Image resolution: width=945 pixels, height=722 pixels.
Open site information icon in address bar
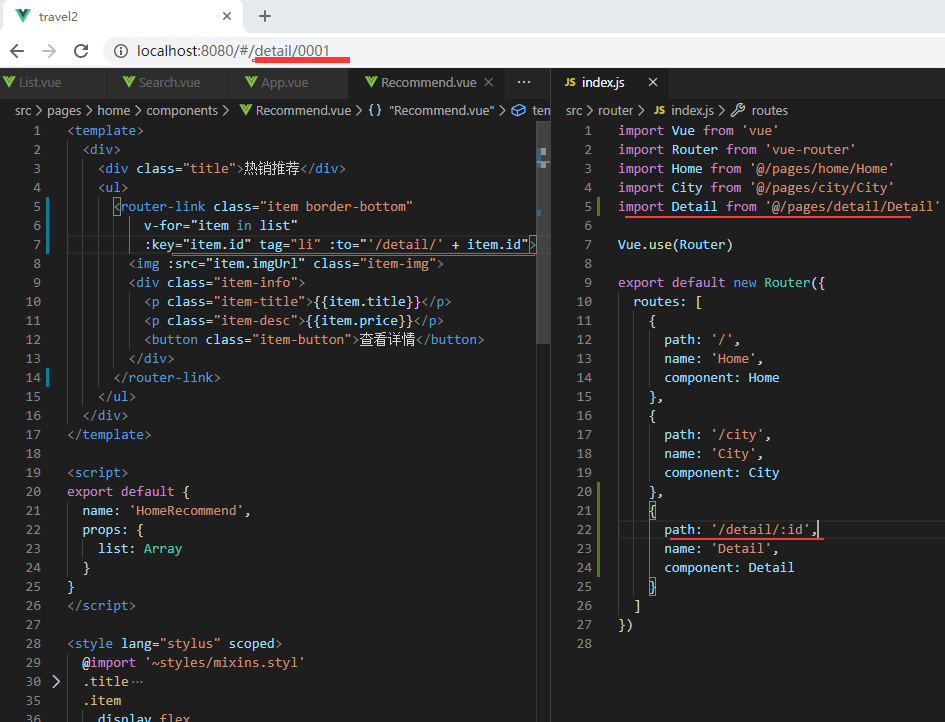[x=120, y=51]
